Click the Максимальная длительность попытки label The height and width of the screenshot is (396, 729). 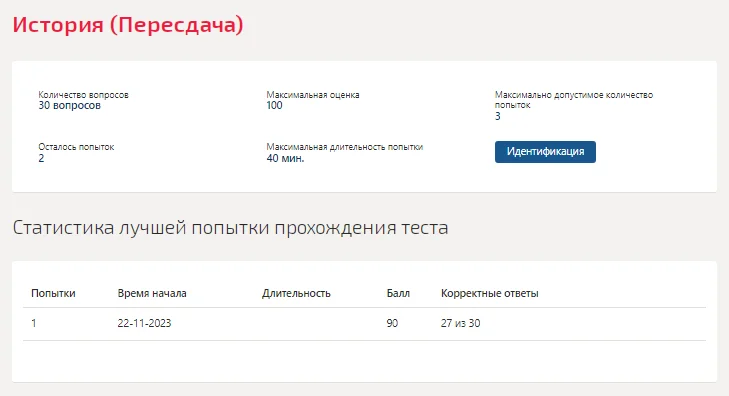tap(345, 147)
